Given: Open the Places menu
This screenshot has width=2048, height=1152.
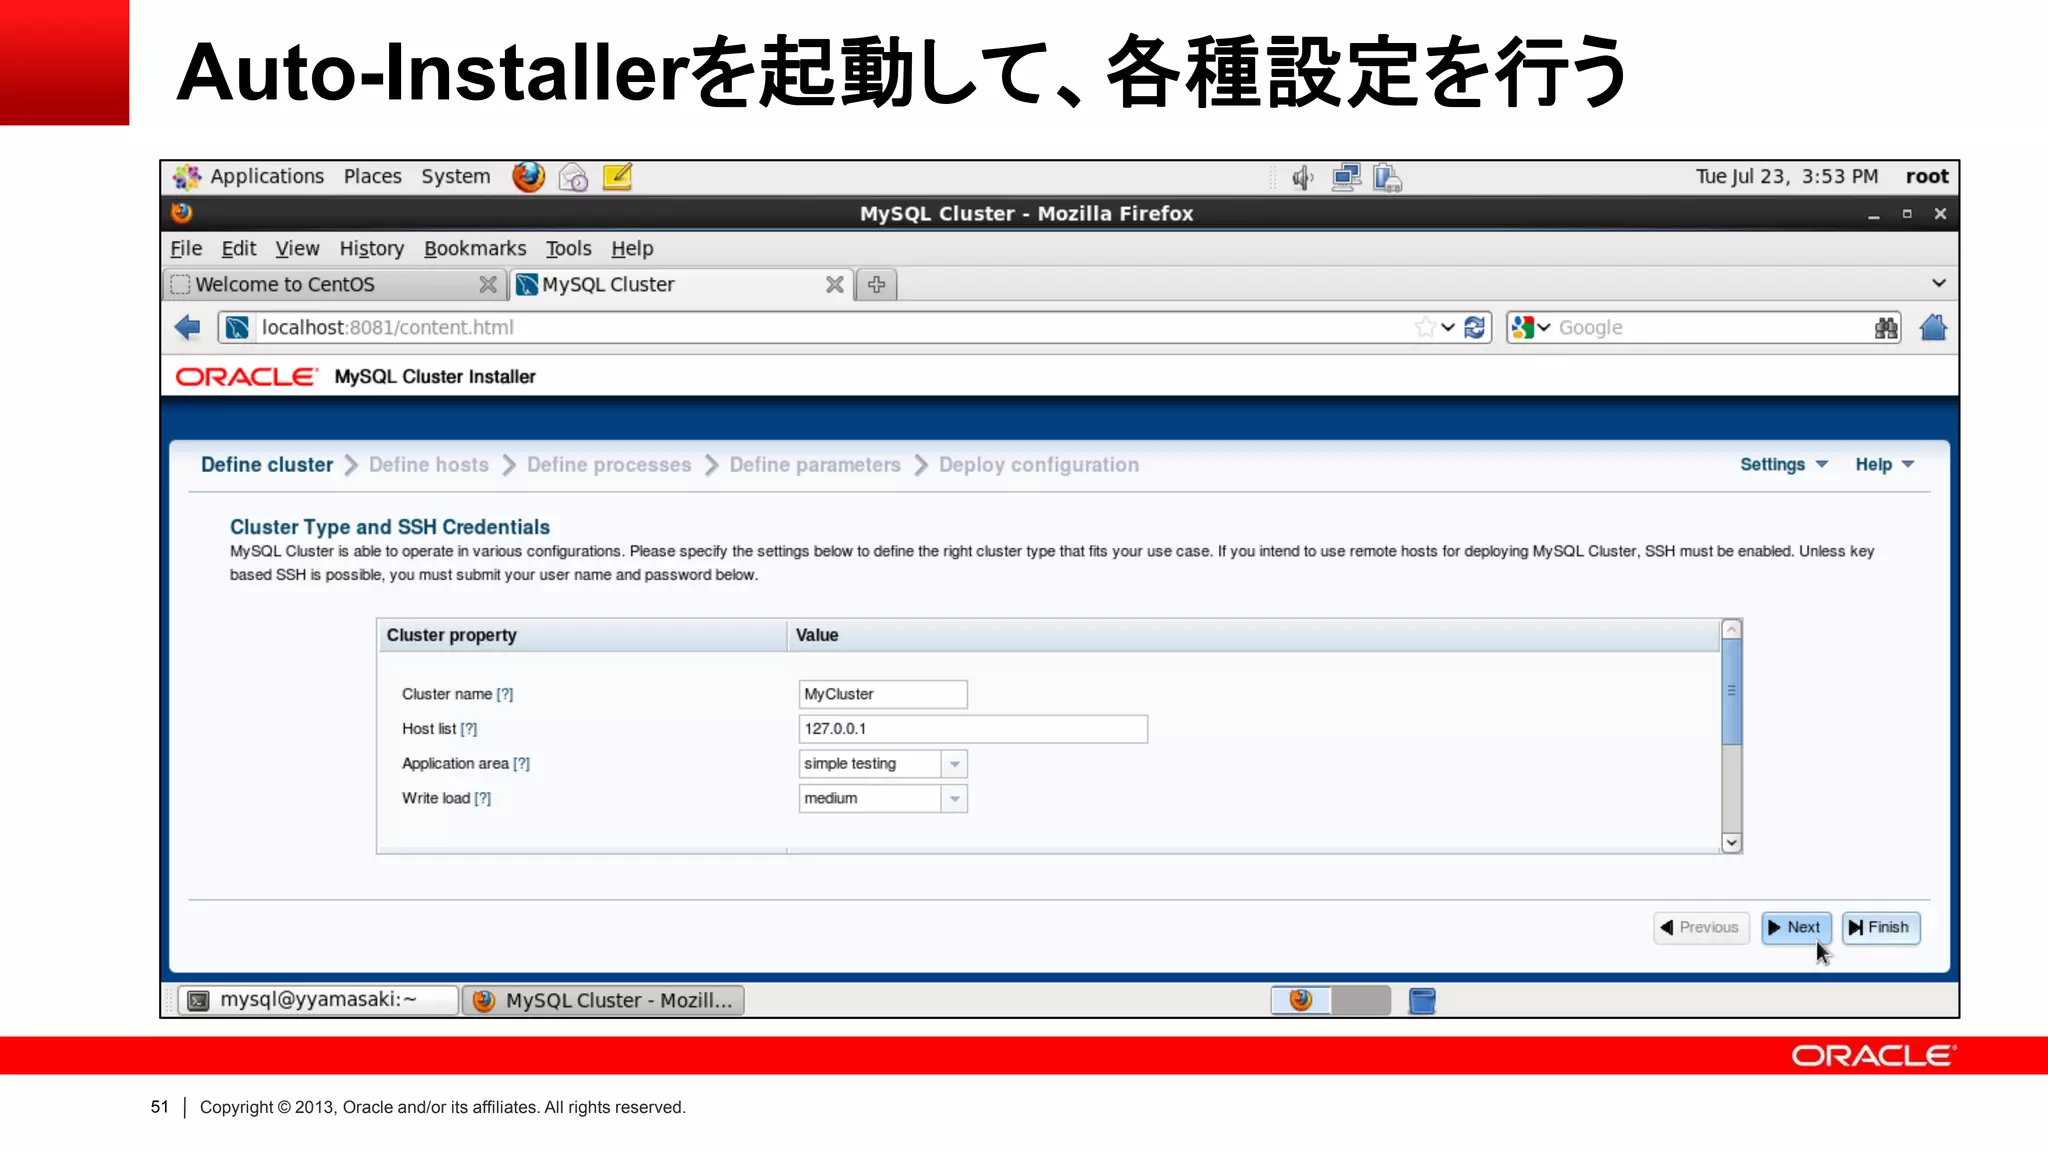Looking at the screenshot, I should coord(373,177).
